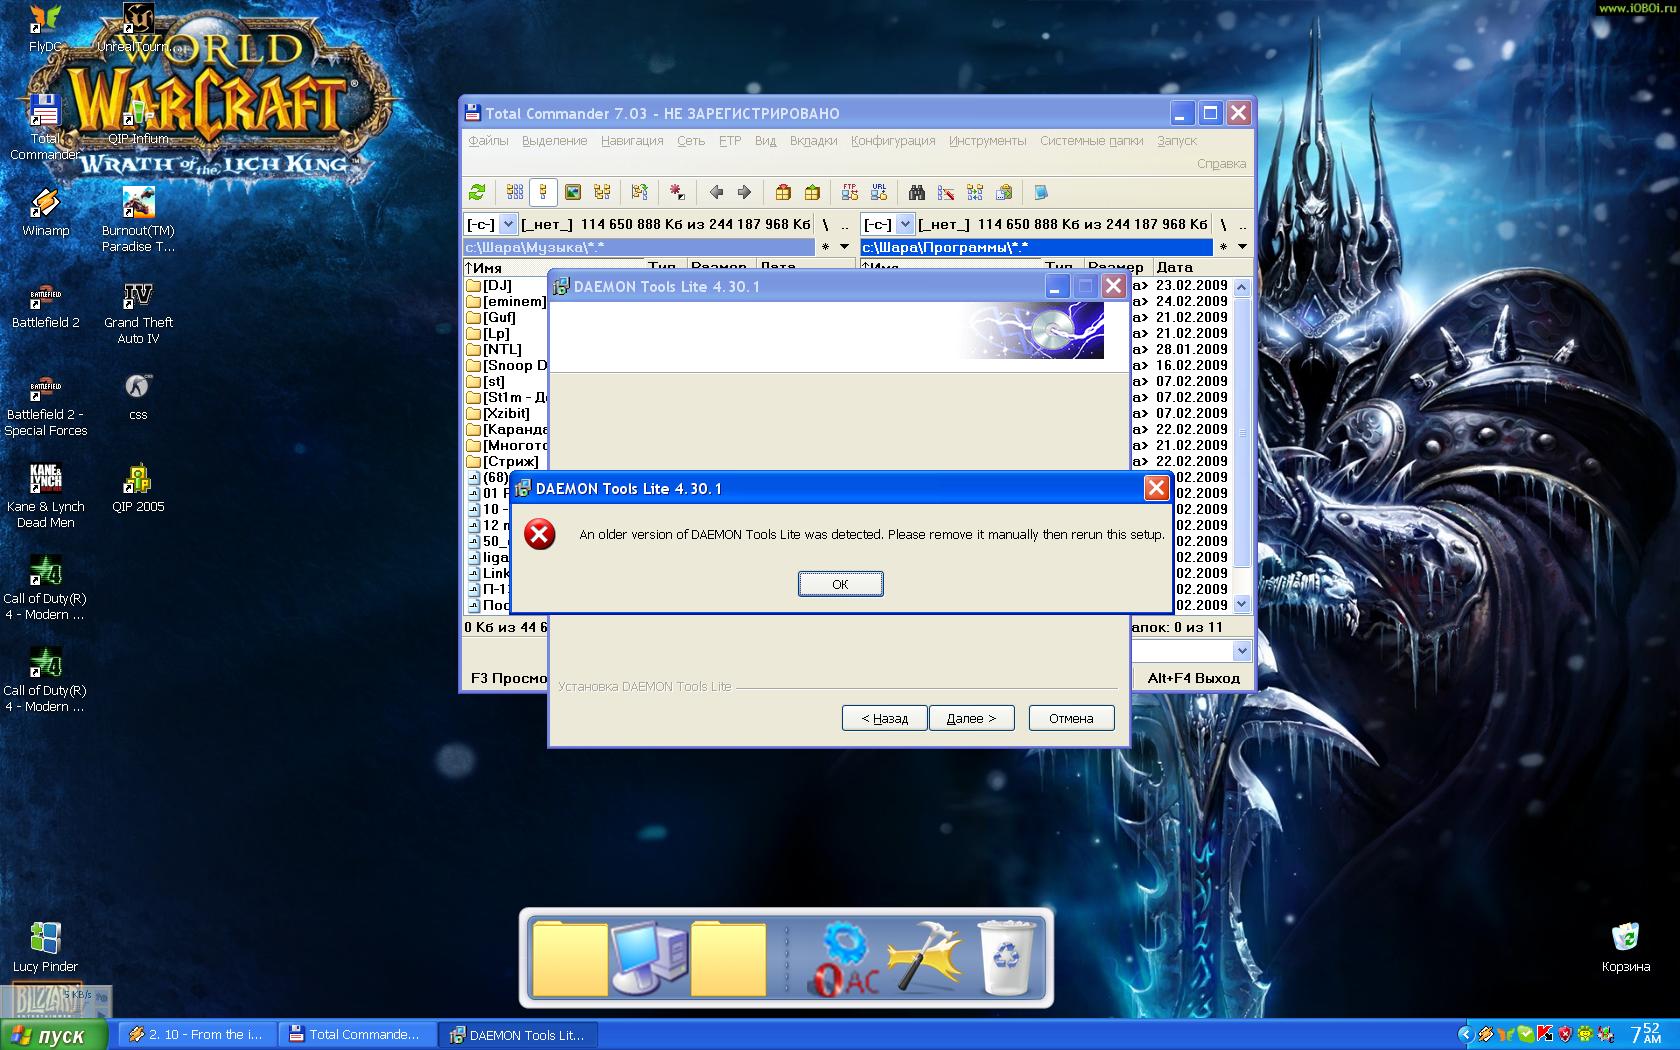Open the Grand Theft Auto IV desktop icon
Screen dimensions: 1680x1050
(x=138, y=312)
